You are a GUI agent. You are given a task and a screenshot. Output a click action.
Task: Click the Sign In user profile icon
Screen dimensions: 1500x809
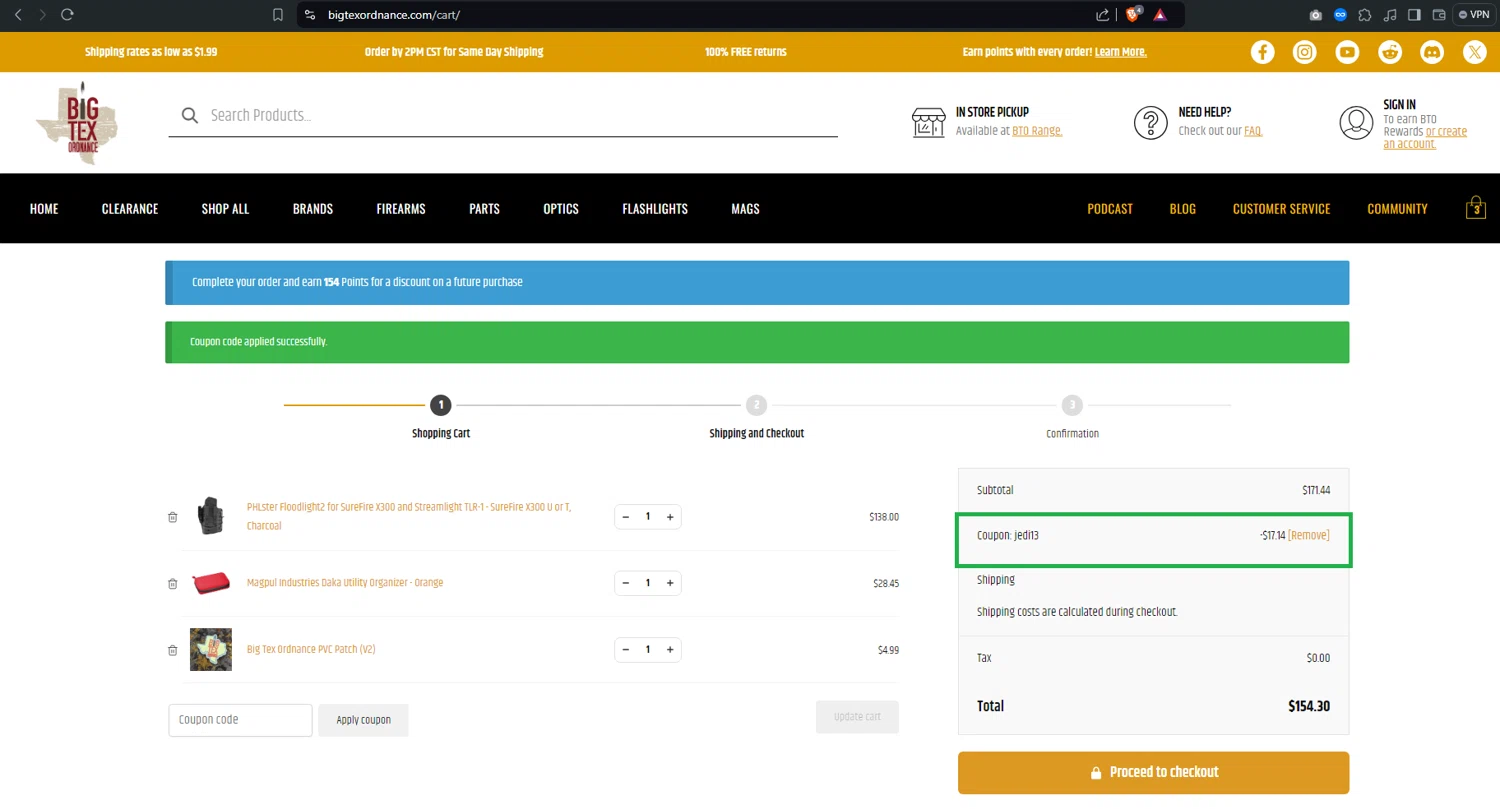[1357, 122]
